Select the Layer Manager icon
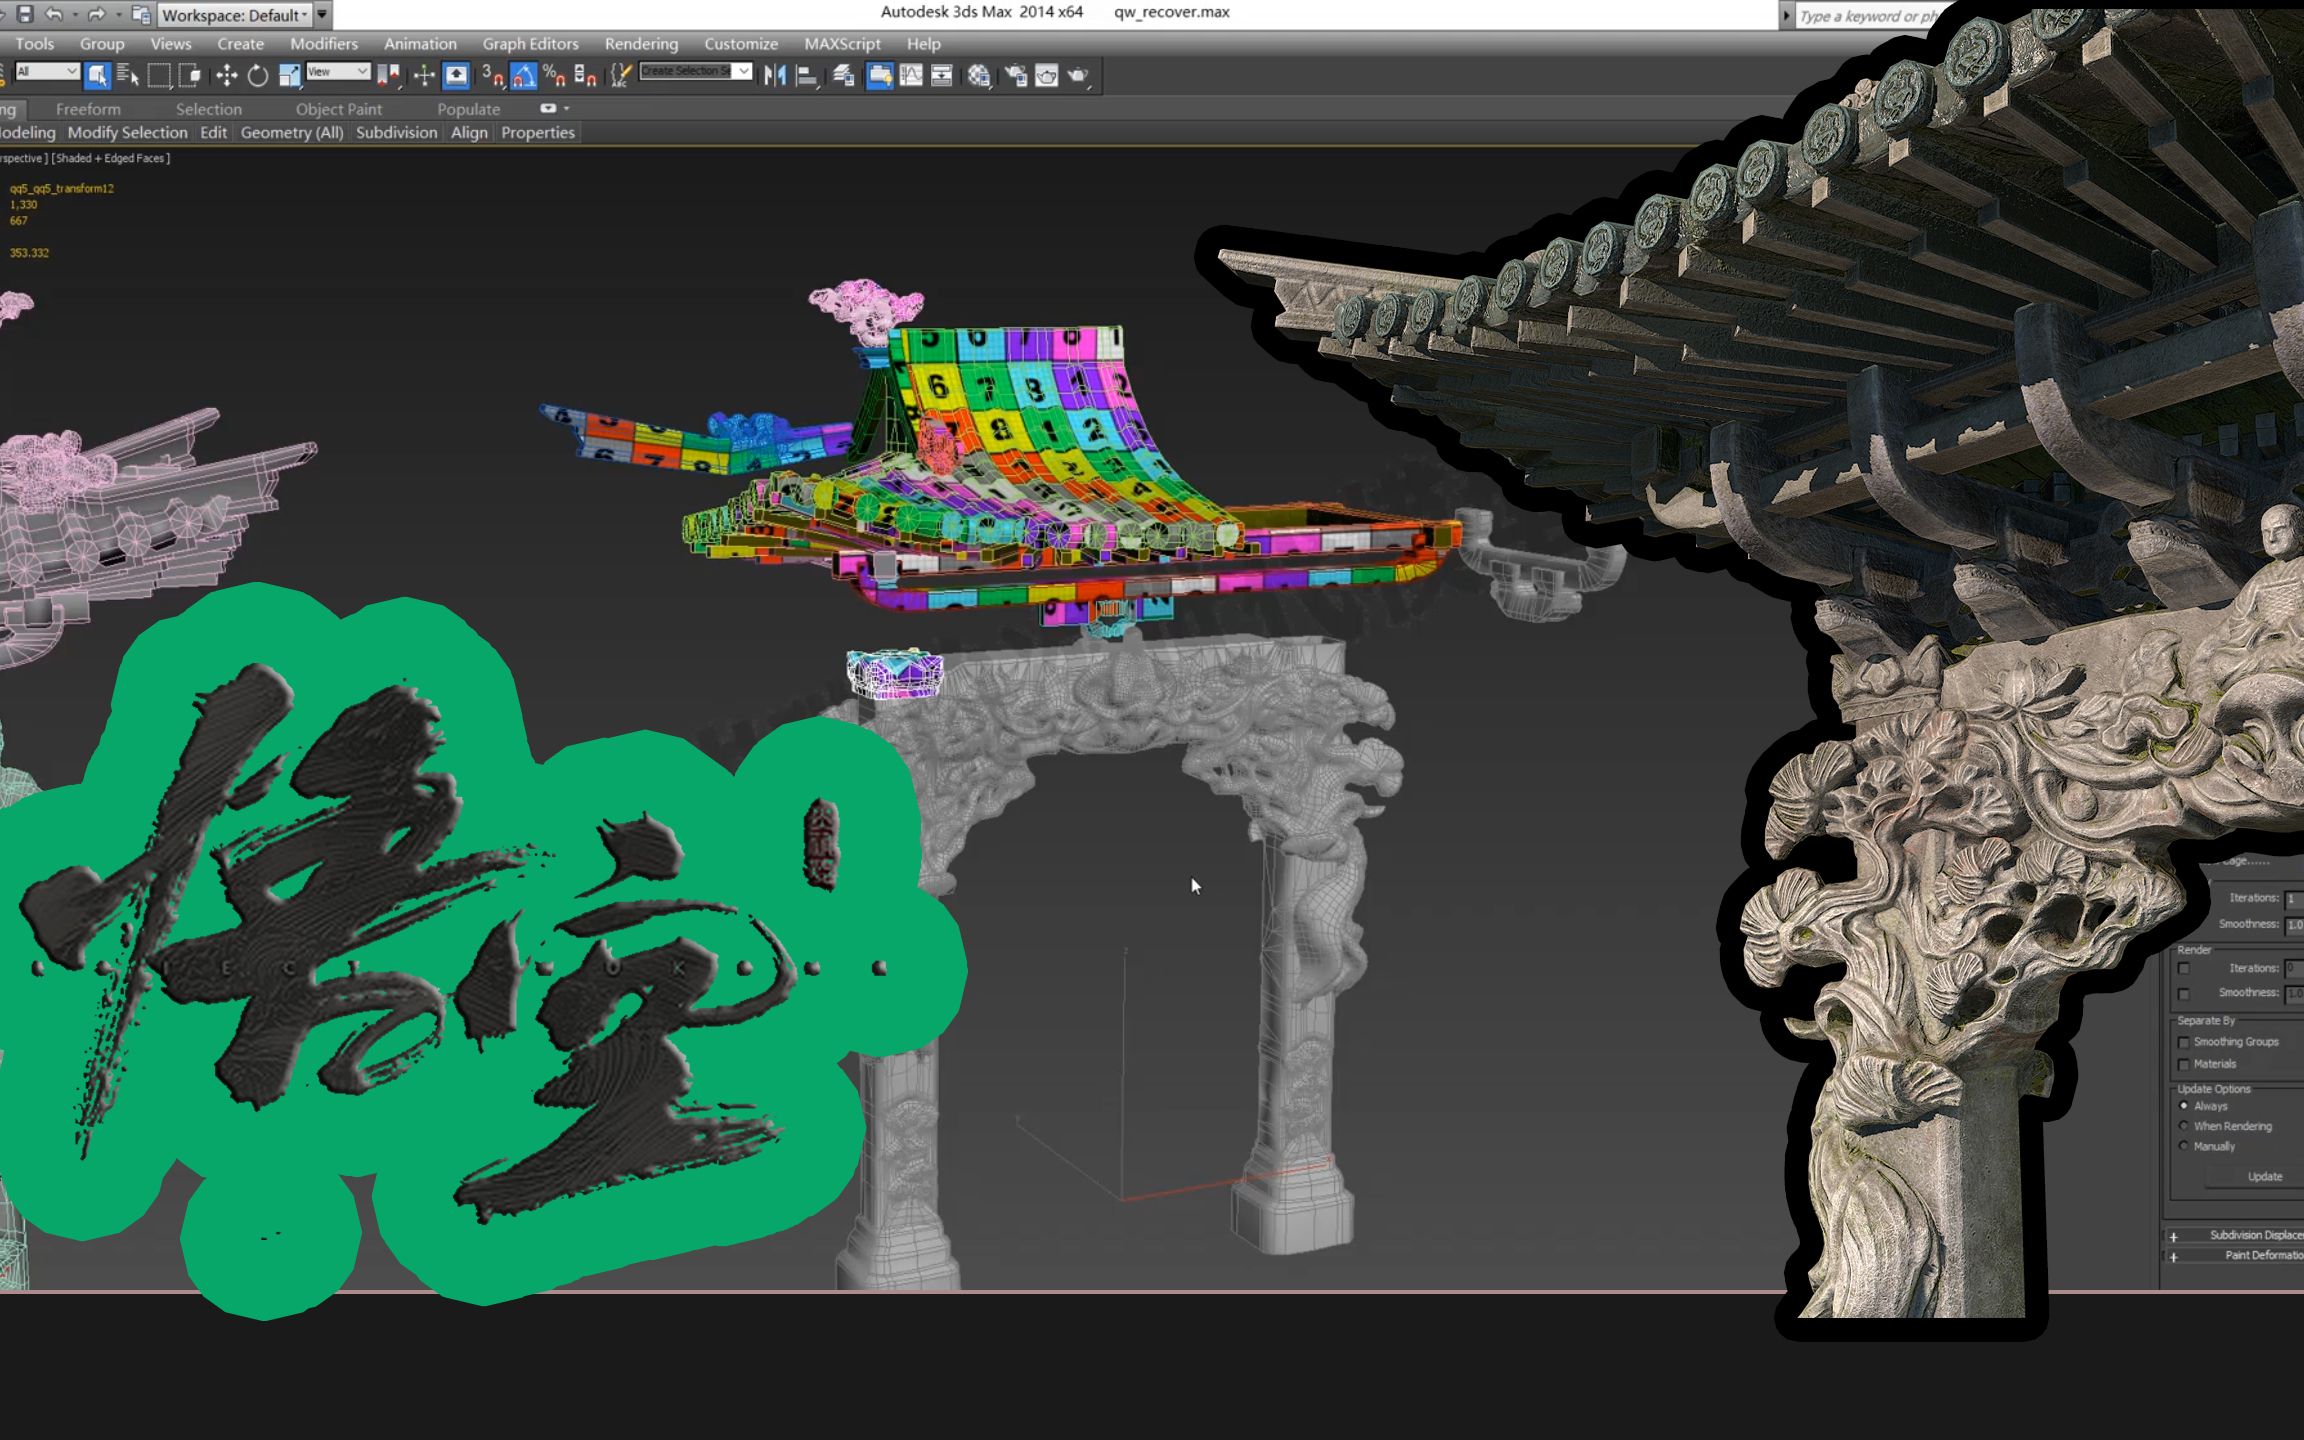 [x=845, y=76]
